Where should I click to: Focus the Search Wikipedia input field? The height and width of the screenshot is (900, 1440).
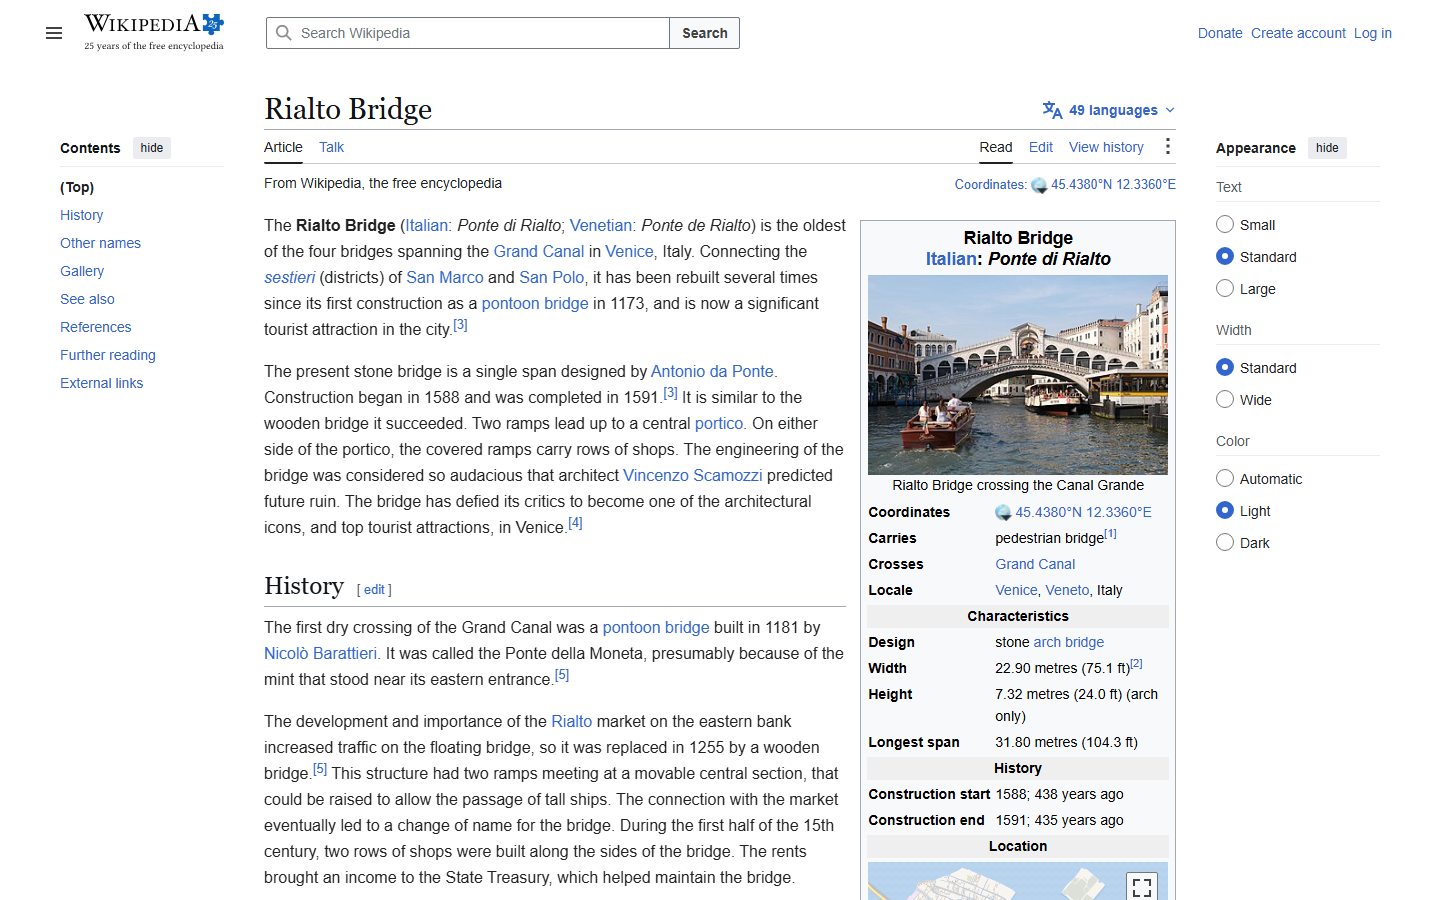pyautogui.click(x=468, y=33)
